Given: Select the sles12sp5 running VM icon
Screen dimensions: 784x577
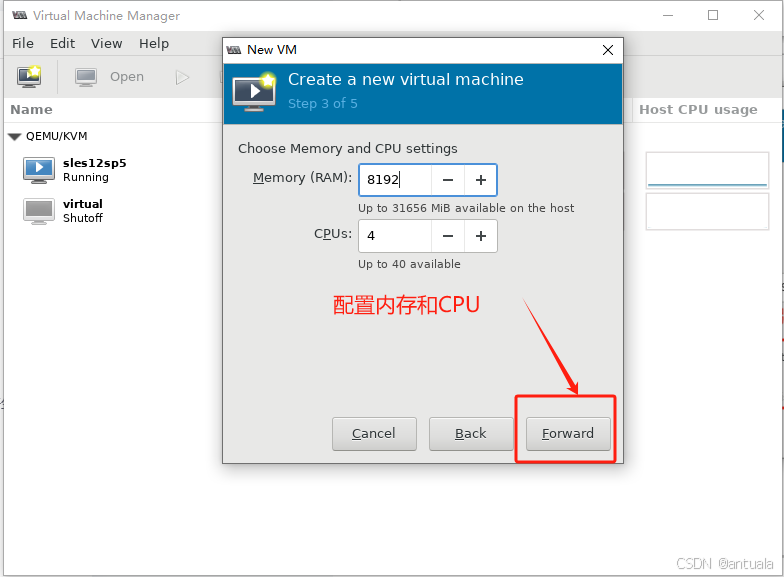Looking at the screenshot, I should [x=38, y=170].
